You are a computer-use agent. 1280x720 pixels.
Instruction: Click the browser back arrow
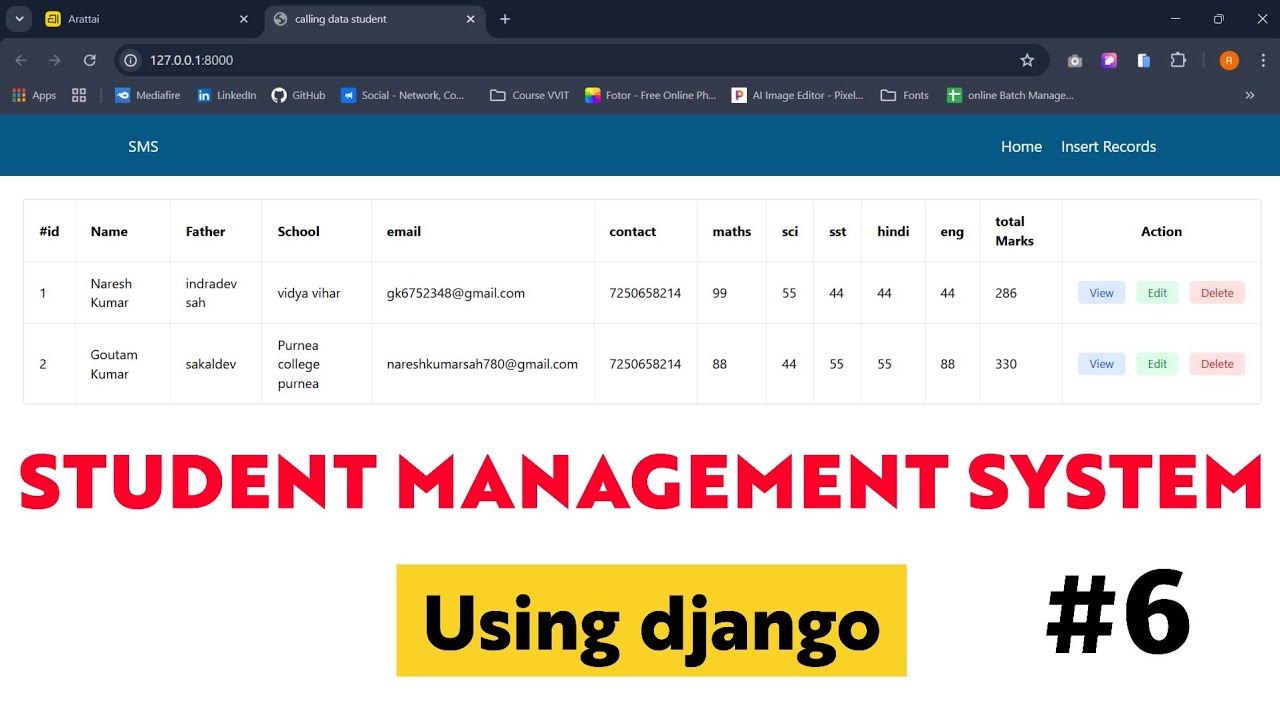(21, 60)
